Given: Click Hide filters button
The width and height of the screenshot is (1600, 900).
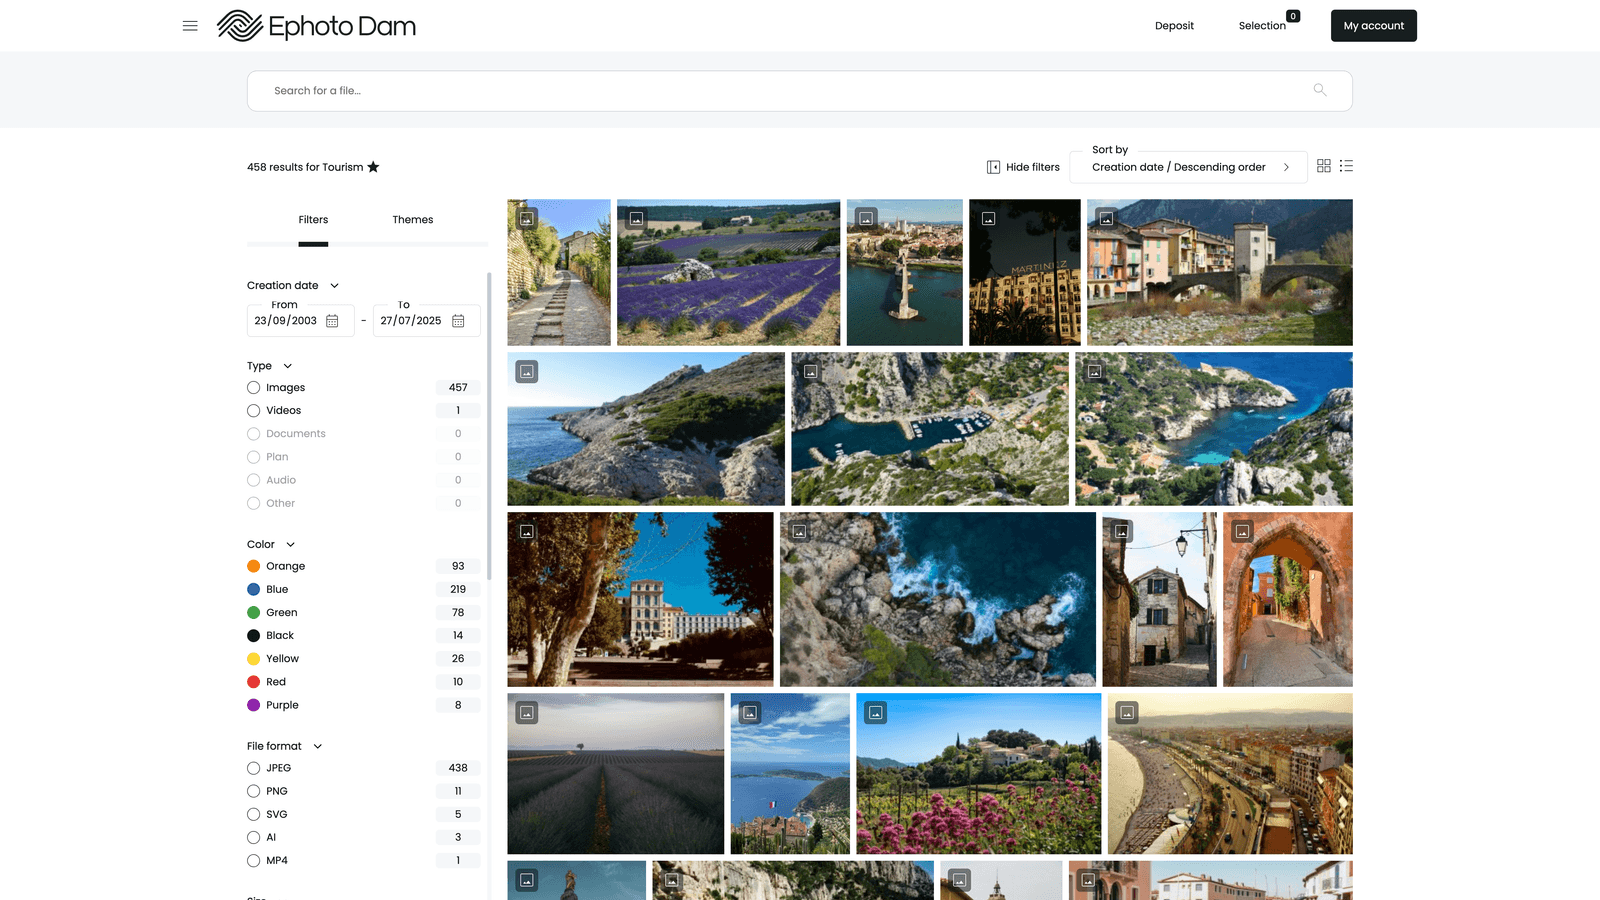Looking at the screenshot, I should click(1023, 167).
